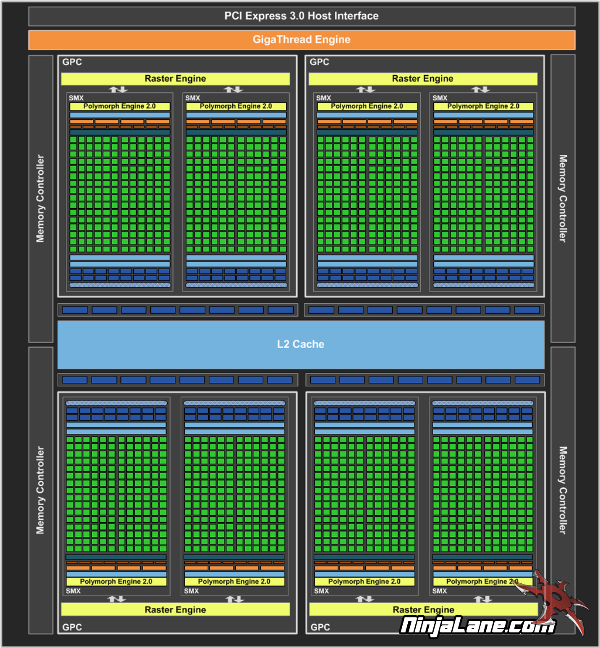
Task: Click the GPC label of the upper-left cluster
Action: pos(72,62)
